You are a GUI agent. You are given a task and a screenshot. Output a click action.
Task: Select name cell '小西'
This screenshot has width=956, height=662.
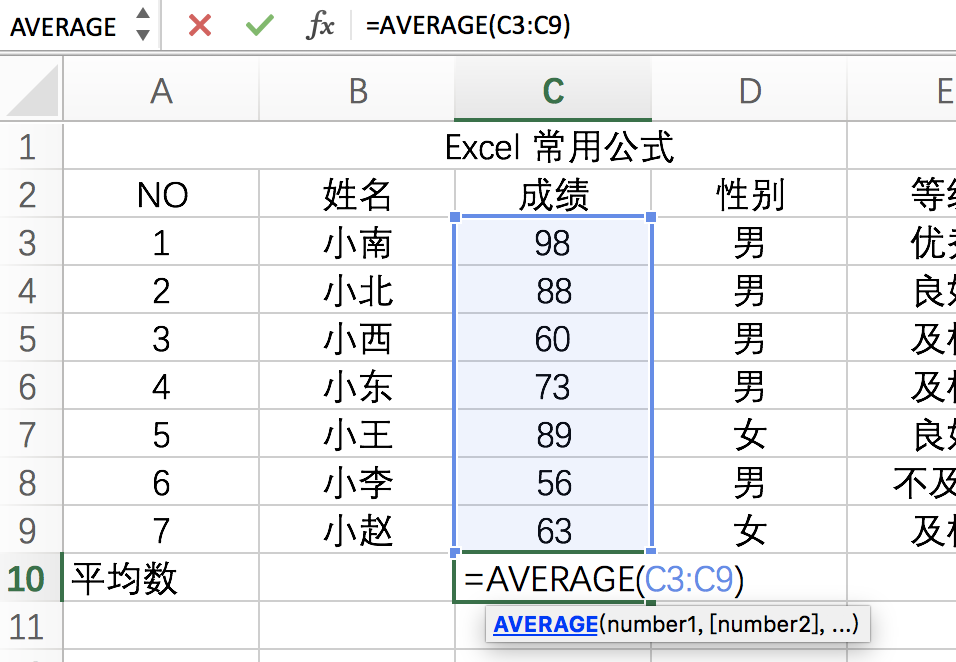click(x=357, y=338)
